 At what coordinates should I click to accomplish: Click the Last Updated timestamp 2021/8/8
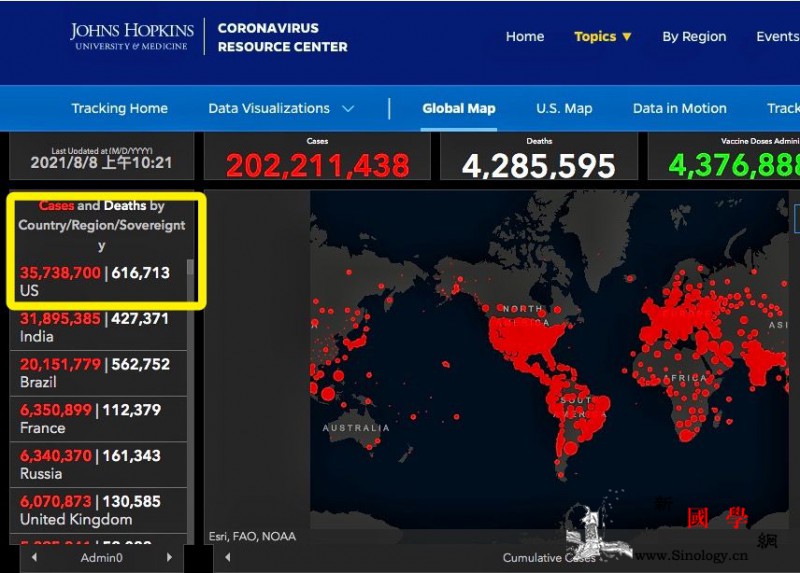[x=102, y=163]
